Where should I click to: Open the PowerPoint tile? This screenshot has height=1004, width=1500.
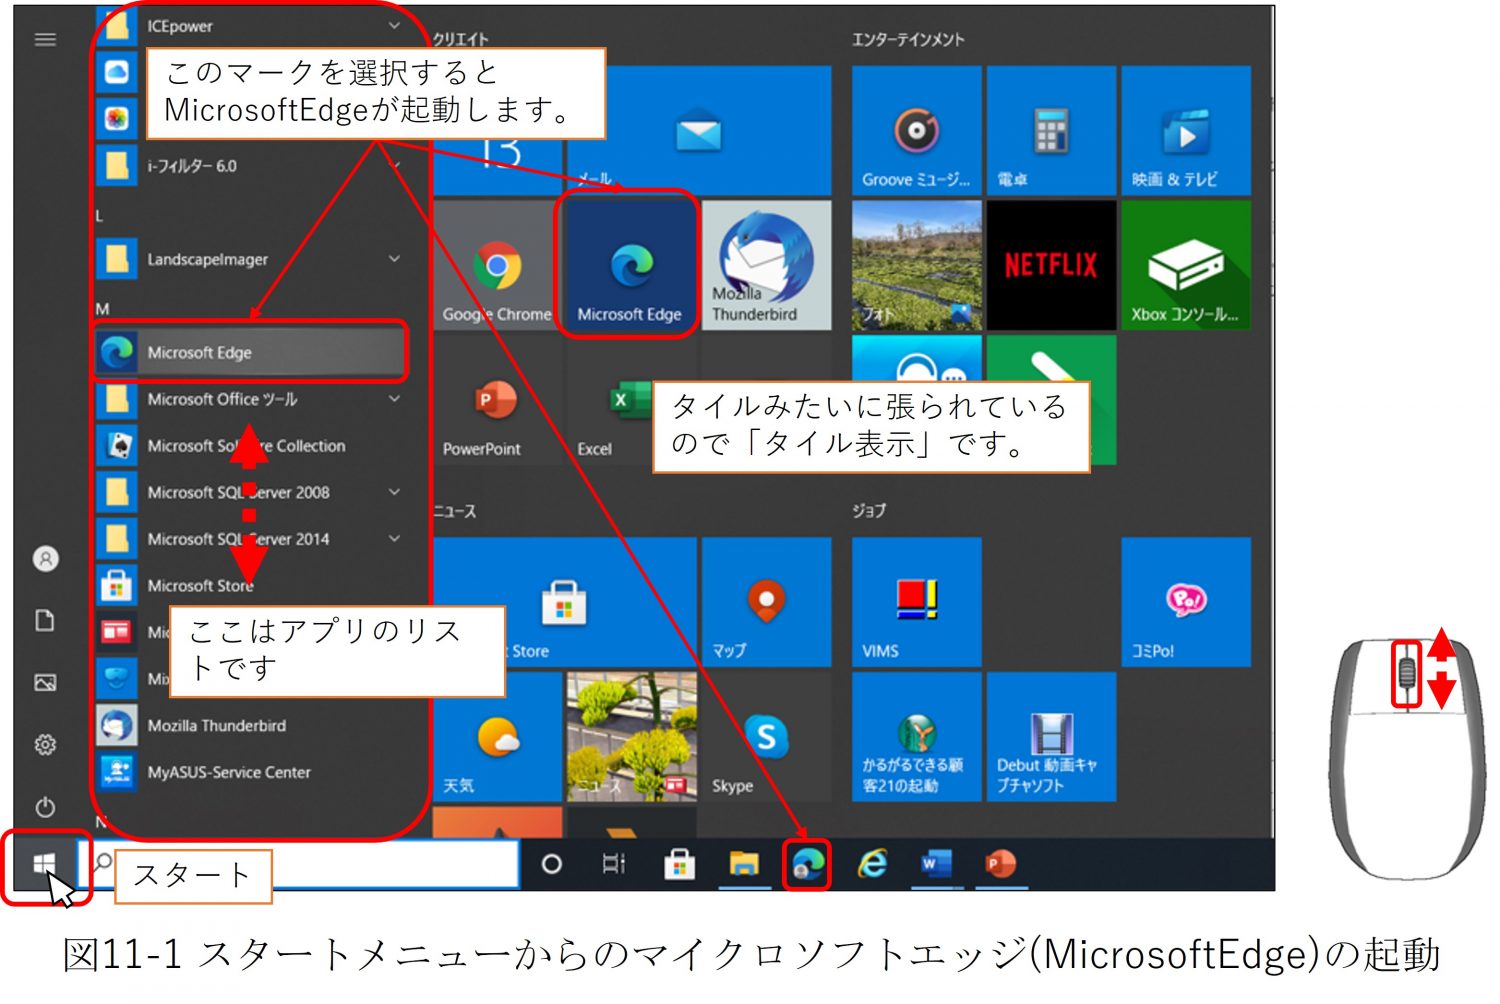[495, 400]
